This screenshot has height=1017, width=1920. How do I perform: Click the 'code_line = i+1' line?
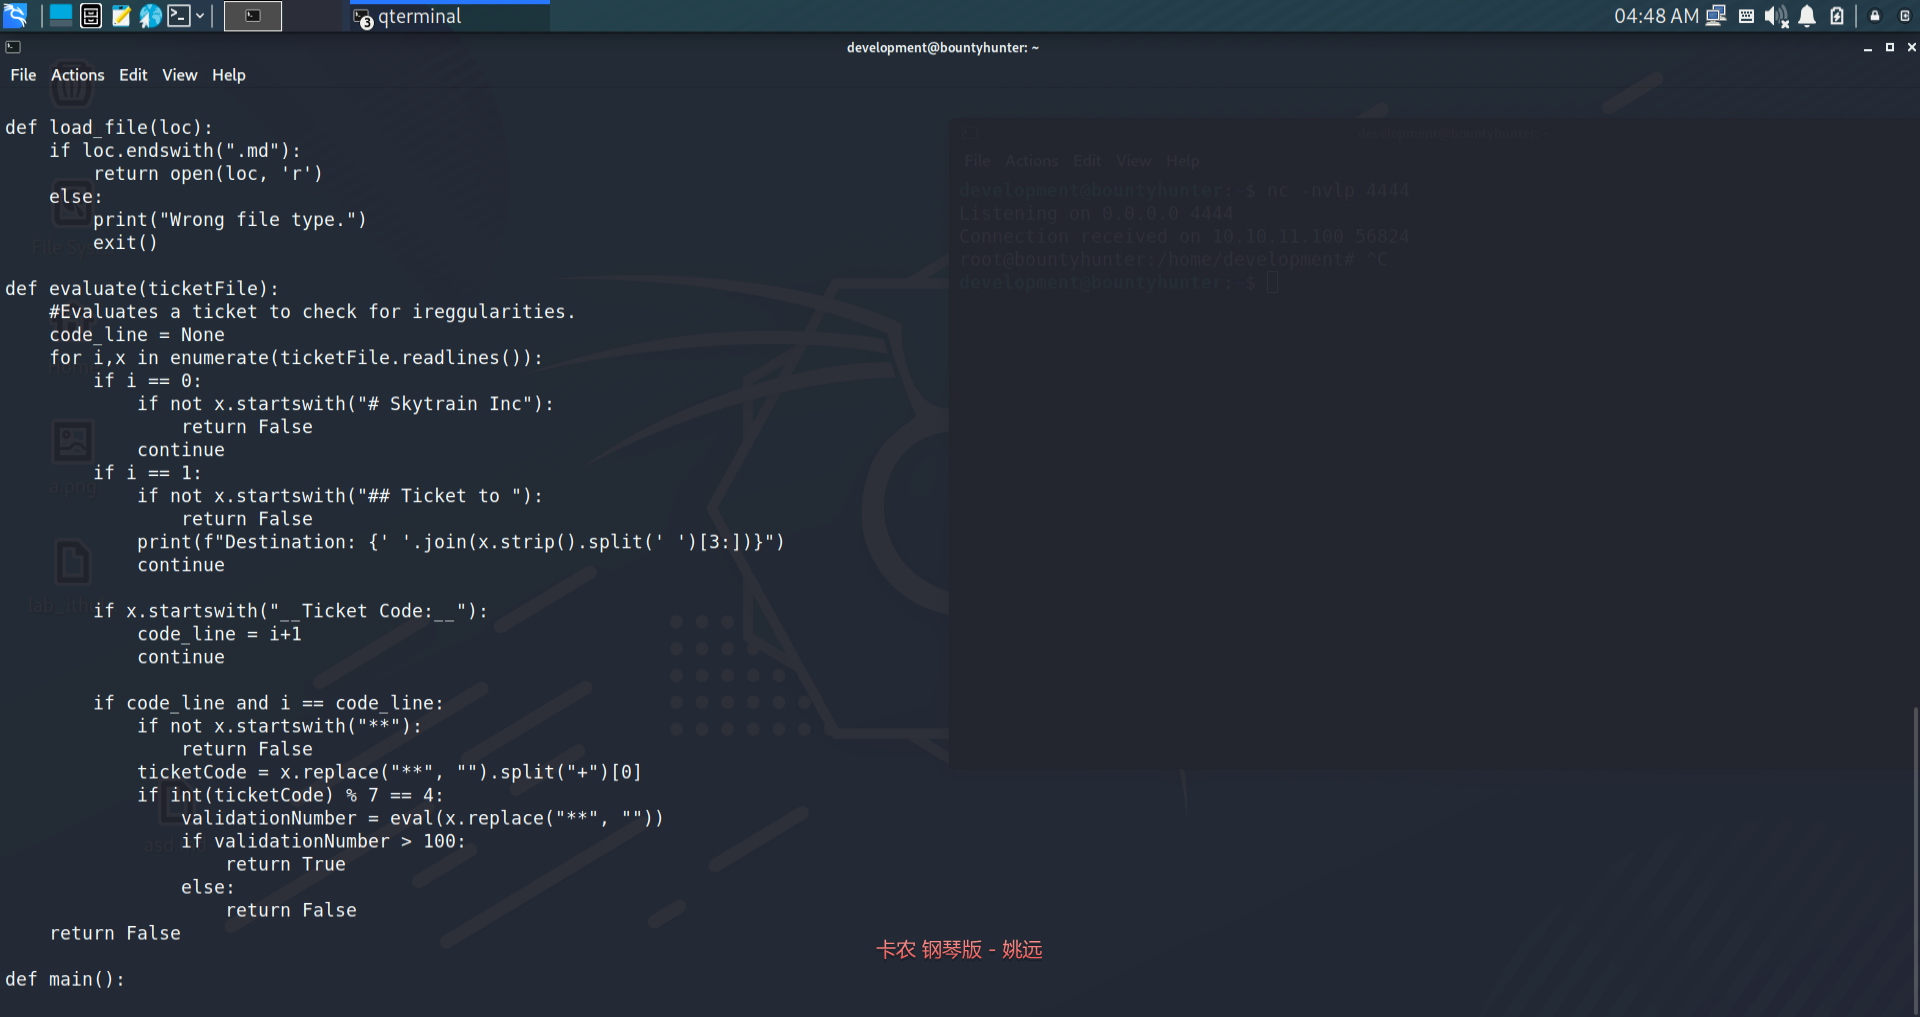coord(219,634)
